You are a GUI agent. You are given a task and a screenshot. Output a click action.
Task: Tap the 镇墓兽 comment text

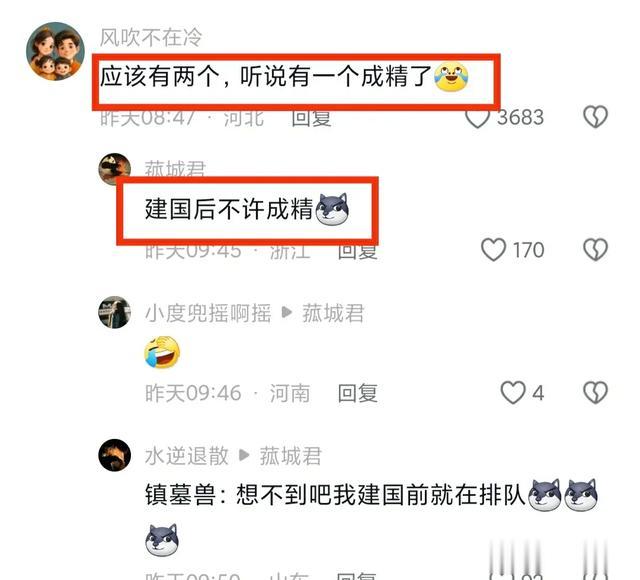[335, 495]
